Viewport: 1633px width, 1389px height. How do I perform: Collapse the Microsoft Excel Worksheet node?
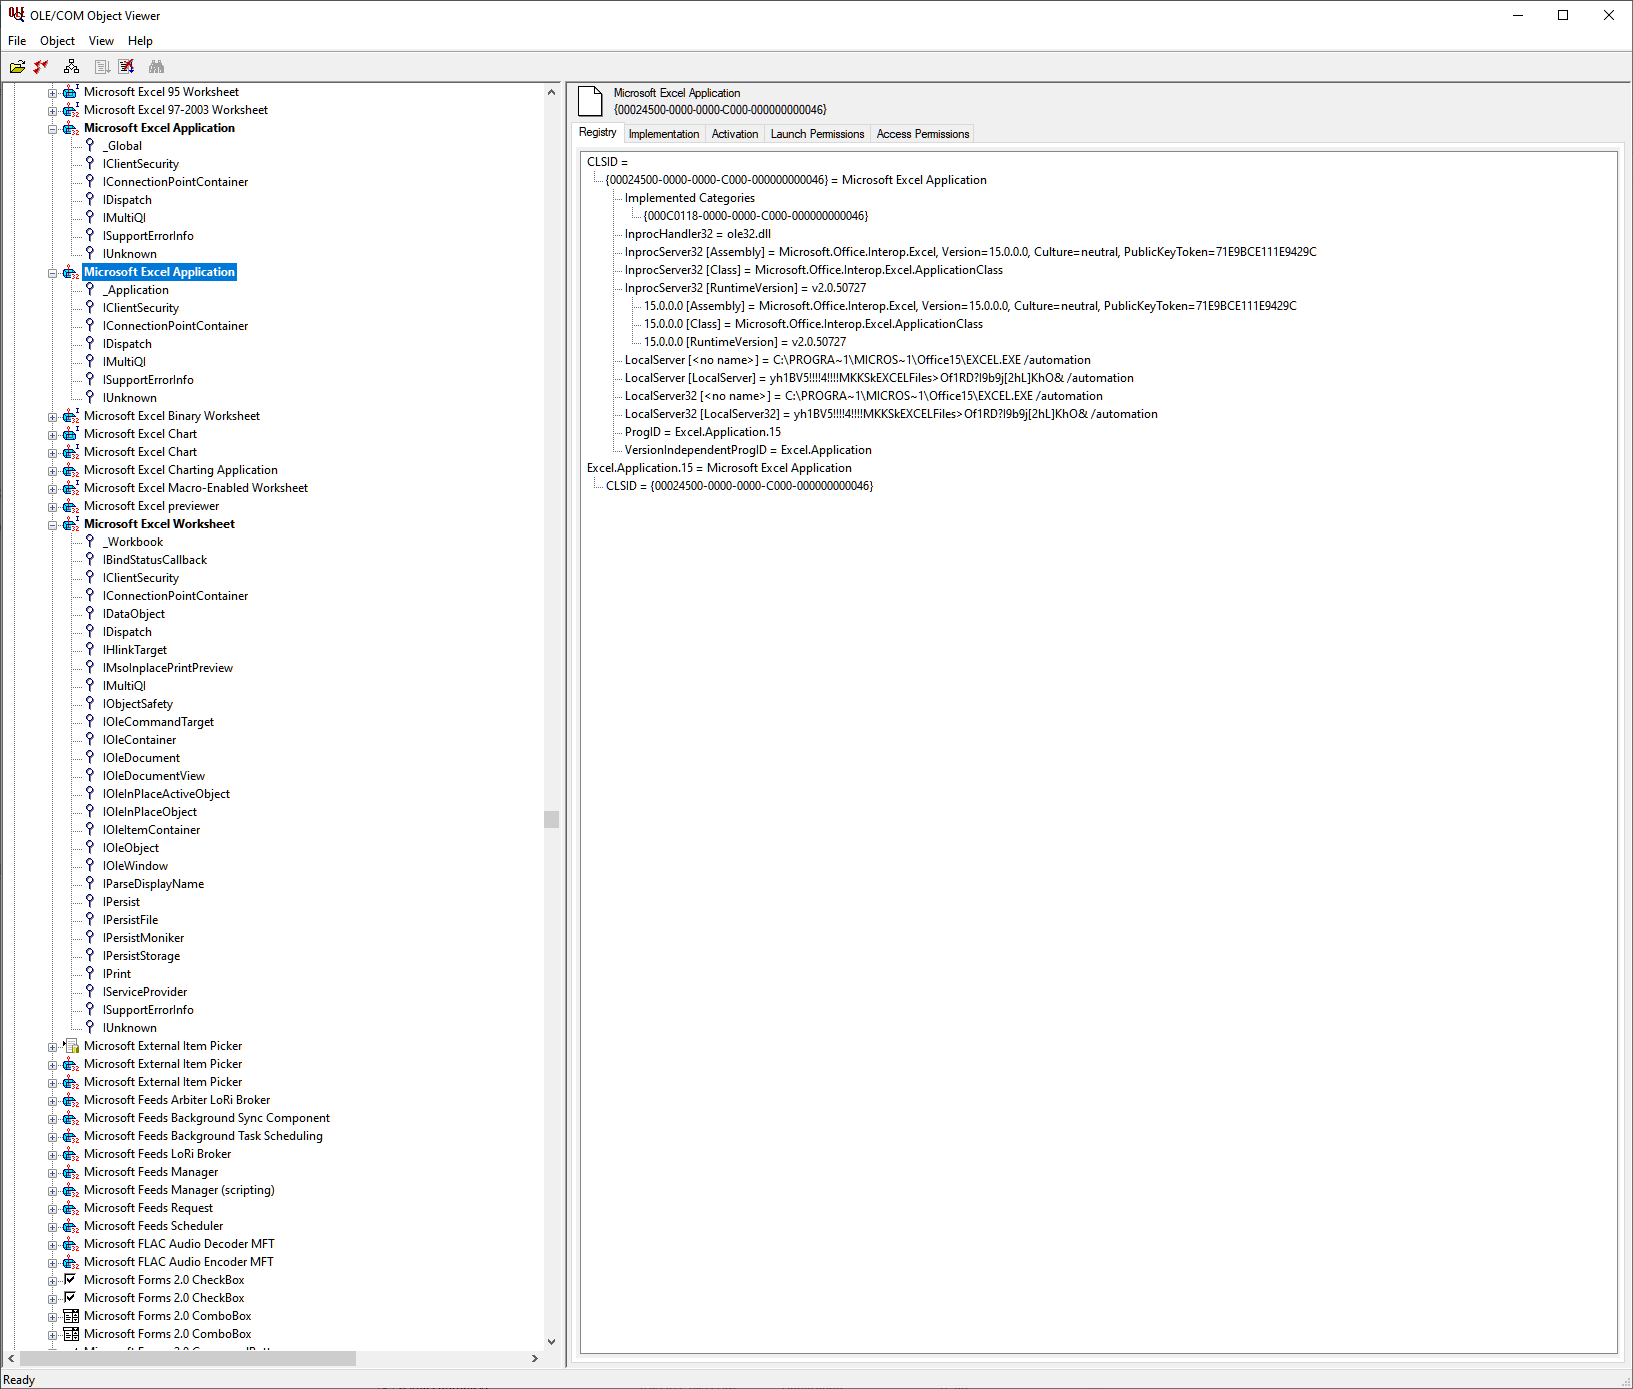[x=53, y=525]
